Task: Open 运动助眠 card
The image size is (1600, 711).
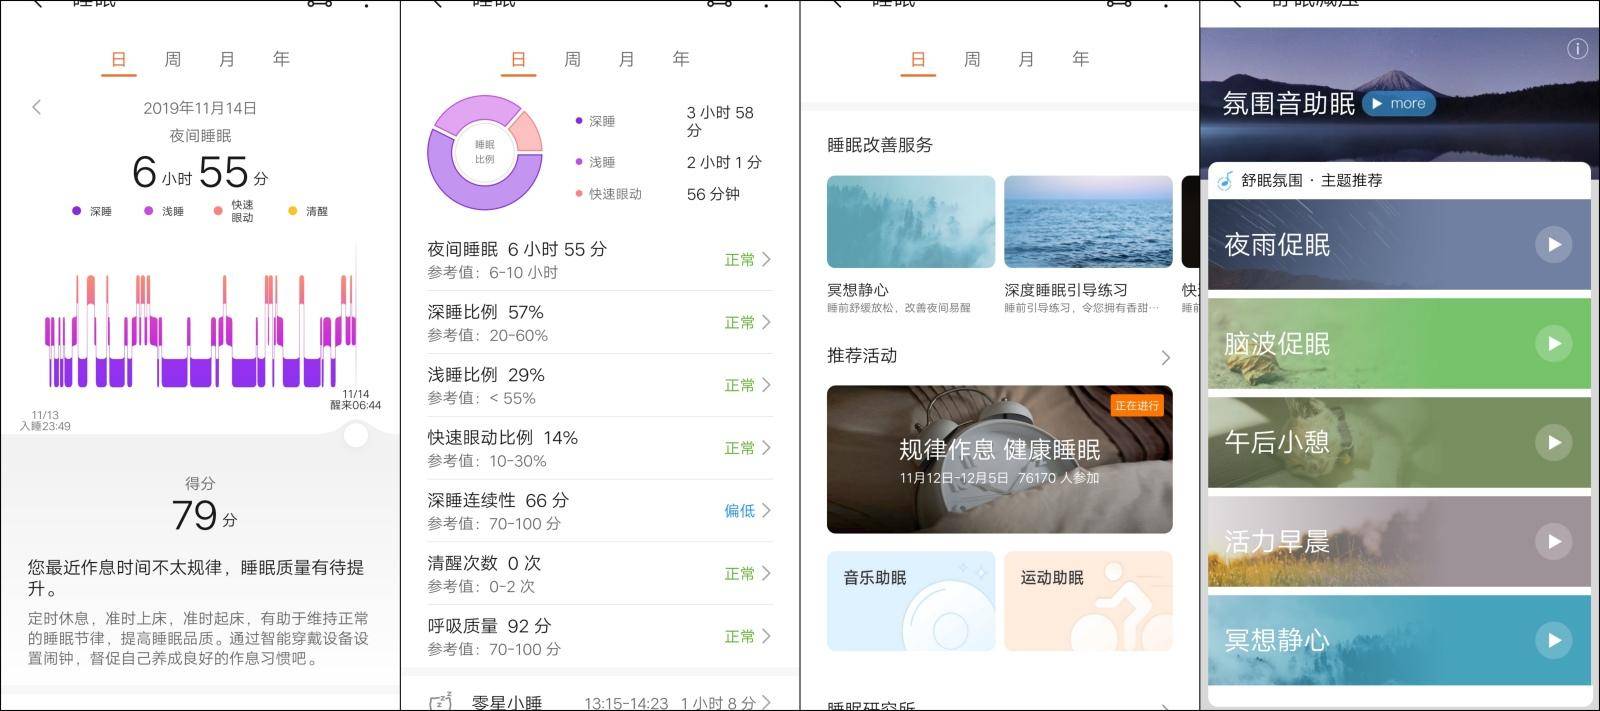Action: coord(1088,601)
